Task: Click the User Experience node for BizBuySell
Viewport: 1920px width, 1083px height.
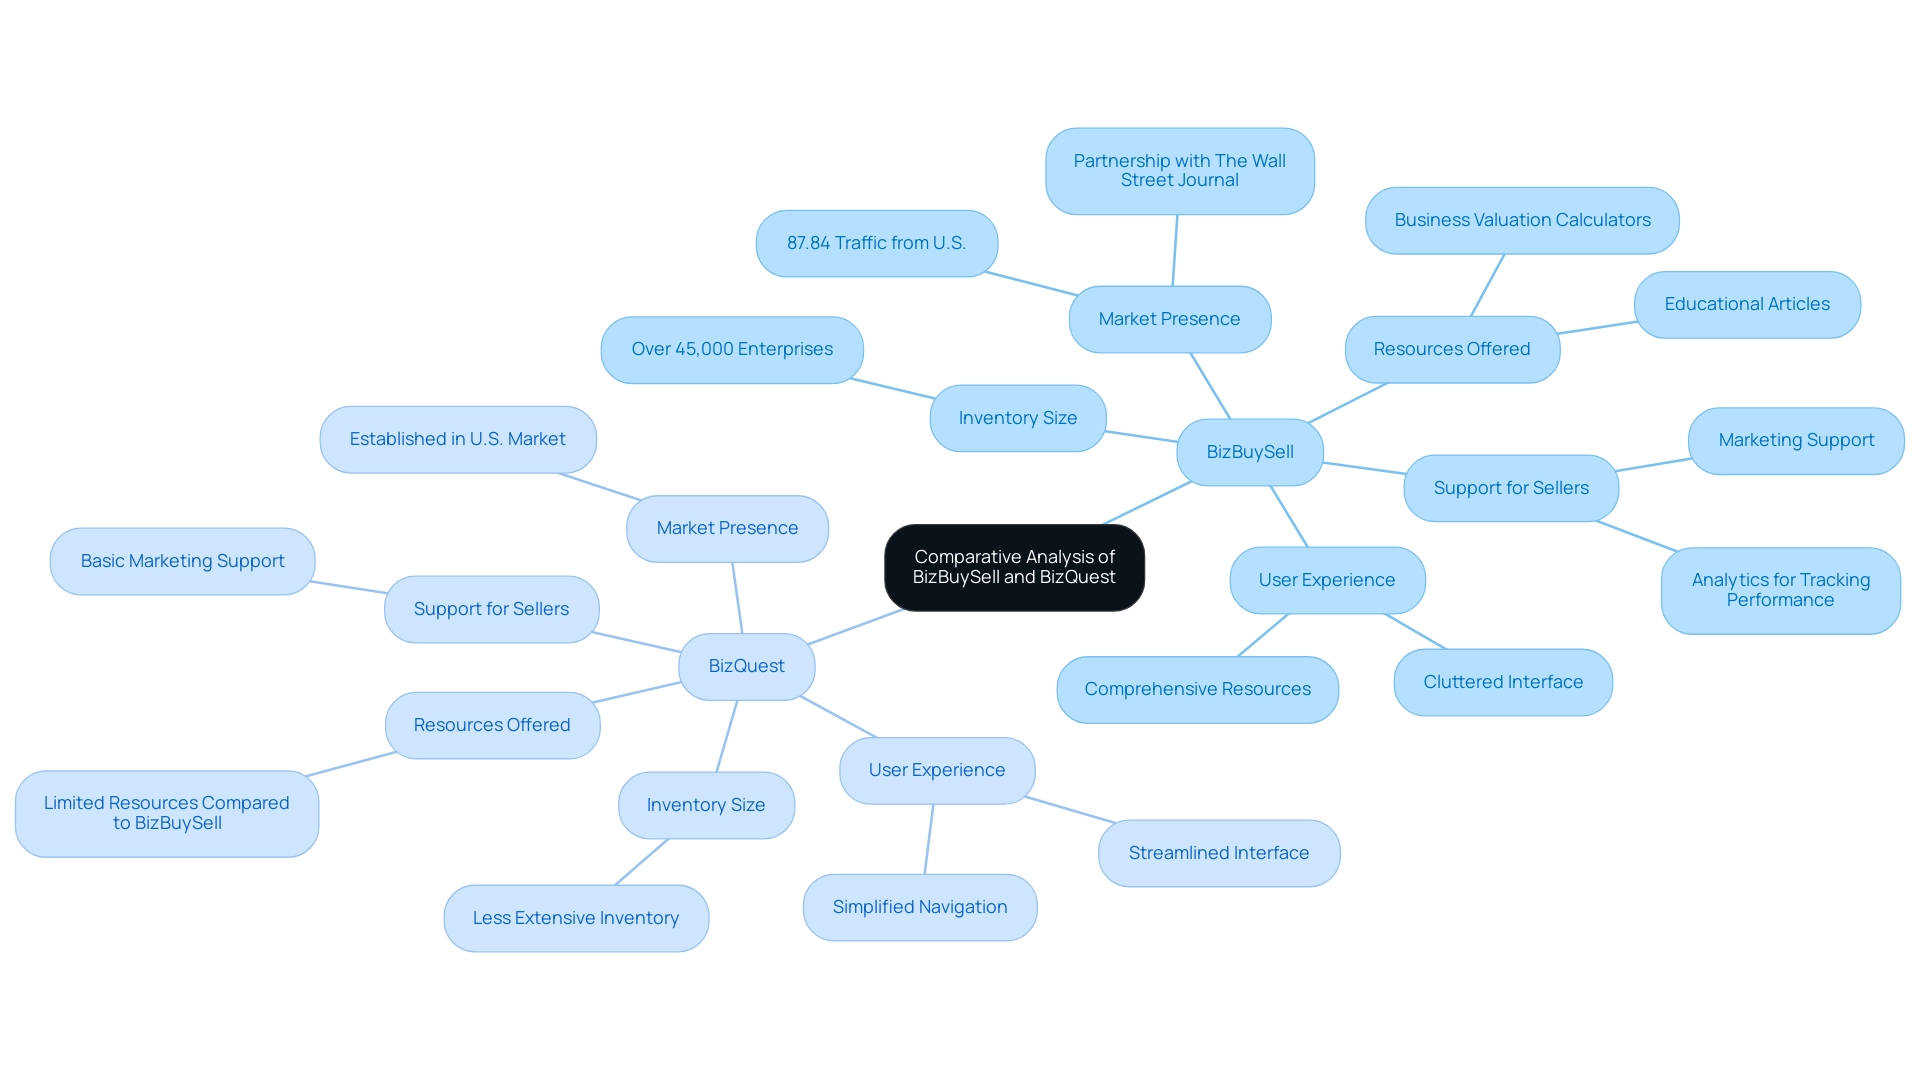Action: [1320, 578]
